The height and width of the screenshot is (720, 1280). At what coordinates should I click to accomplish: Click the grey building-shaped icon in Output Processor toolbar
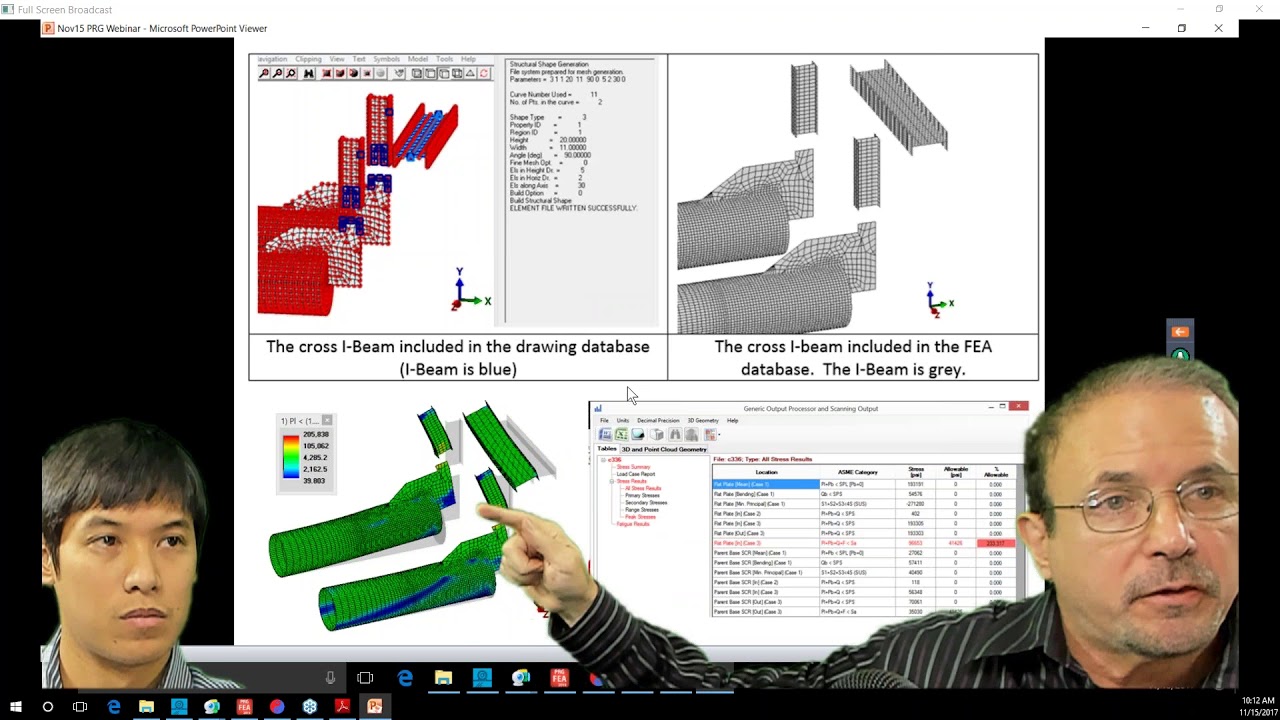click(692, 434)
